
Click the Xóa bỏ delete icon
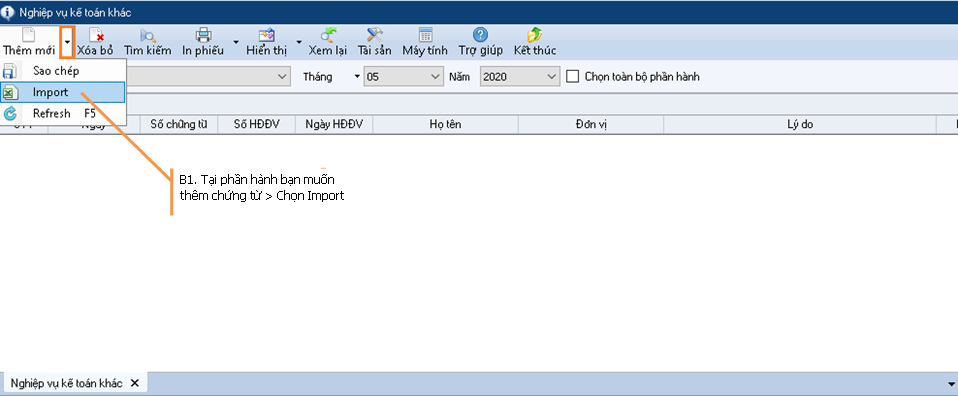tap(96, 35)
